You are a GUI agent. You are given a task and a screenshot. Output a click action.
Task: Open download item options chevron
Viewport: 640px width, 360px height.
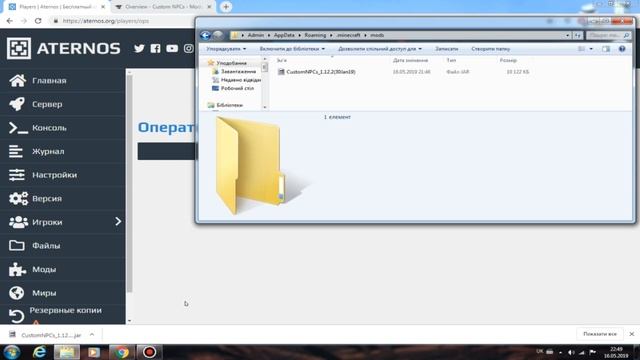coord(92,335)
